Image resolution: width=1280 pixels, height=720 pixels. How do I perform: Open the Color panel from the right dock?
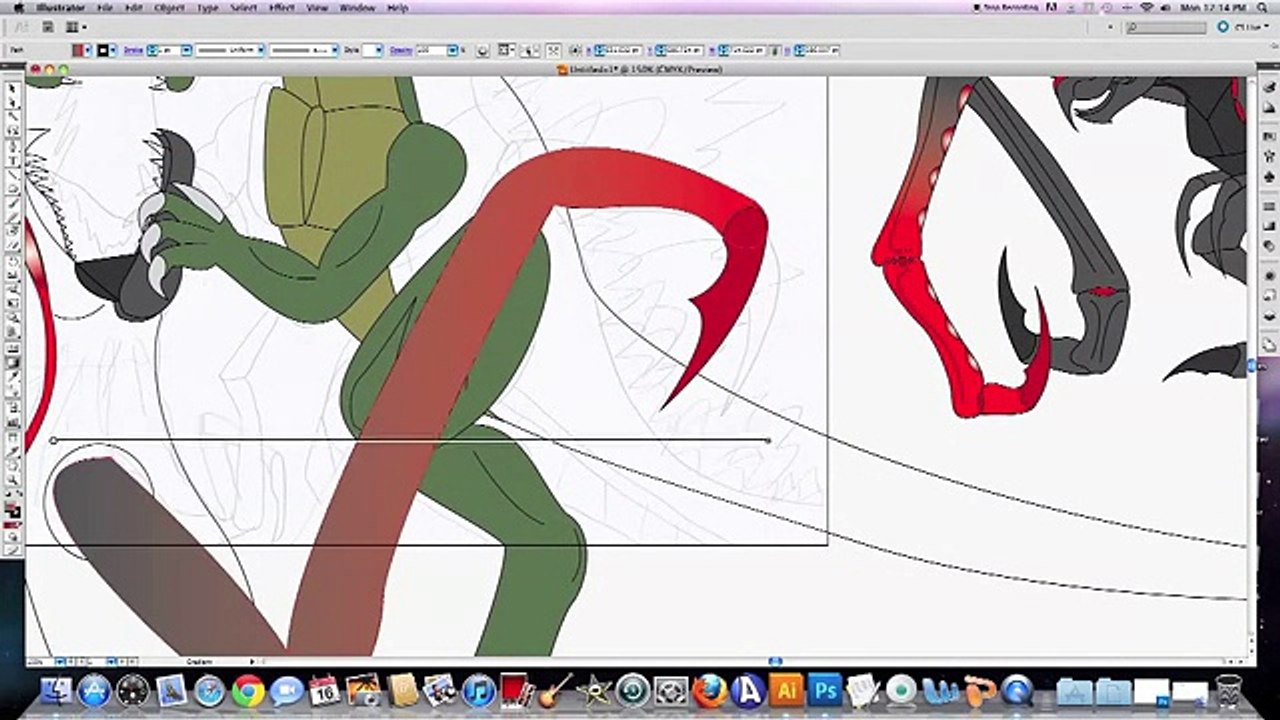pos(1269,87)
